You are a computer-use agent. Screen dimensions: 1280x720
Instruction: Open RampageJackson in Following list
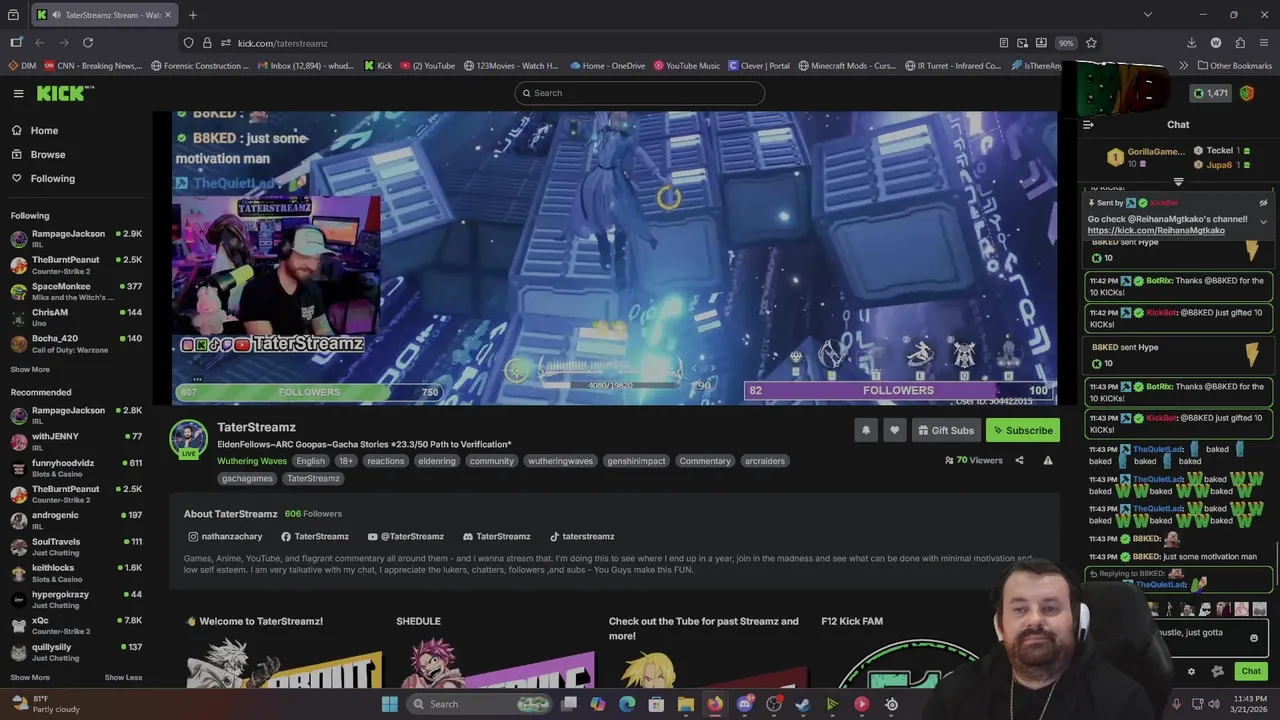[x=76, y=238]
